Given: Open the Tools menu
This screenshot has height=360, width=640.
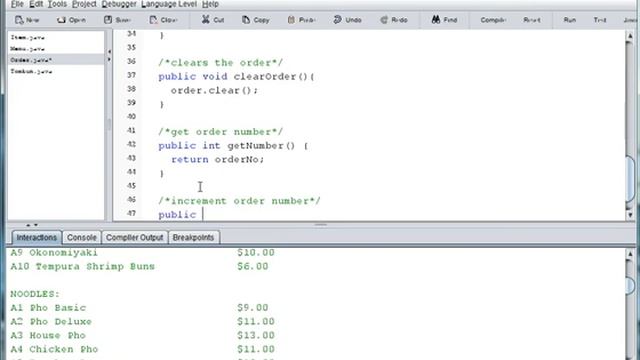Looking at the screenshot, I should click(57, 4).
